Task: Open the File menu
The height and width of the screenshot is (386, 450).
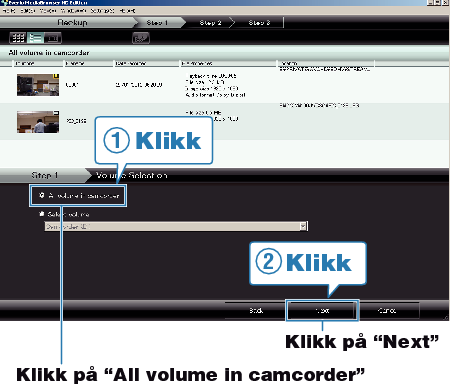Action: pyautogui.click(x=8, y=11)
